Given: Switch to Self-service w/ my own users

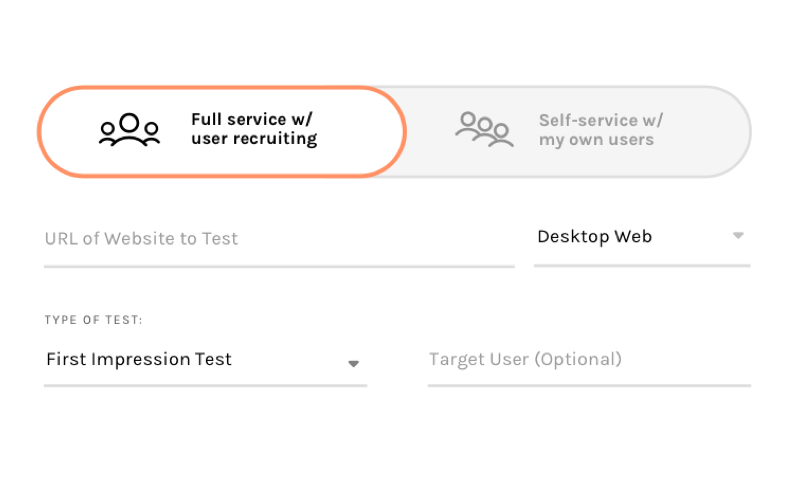Looking at the screenshot, I should (578, 132).
